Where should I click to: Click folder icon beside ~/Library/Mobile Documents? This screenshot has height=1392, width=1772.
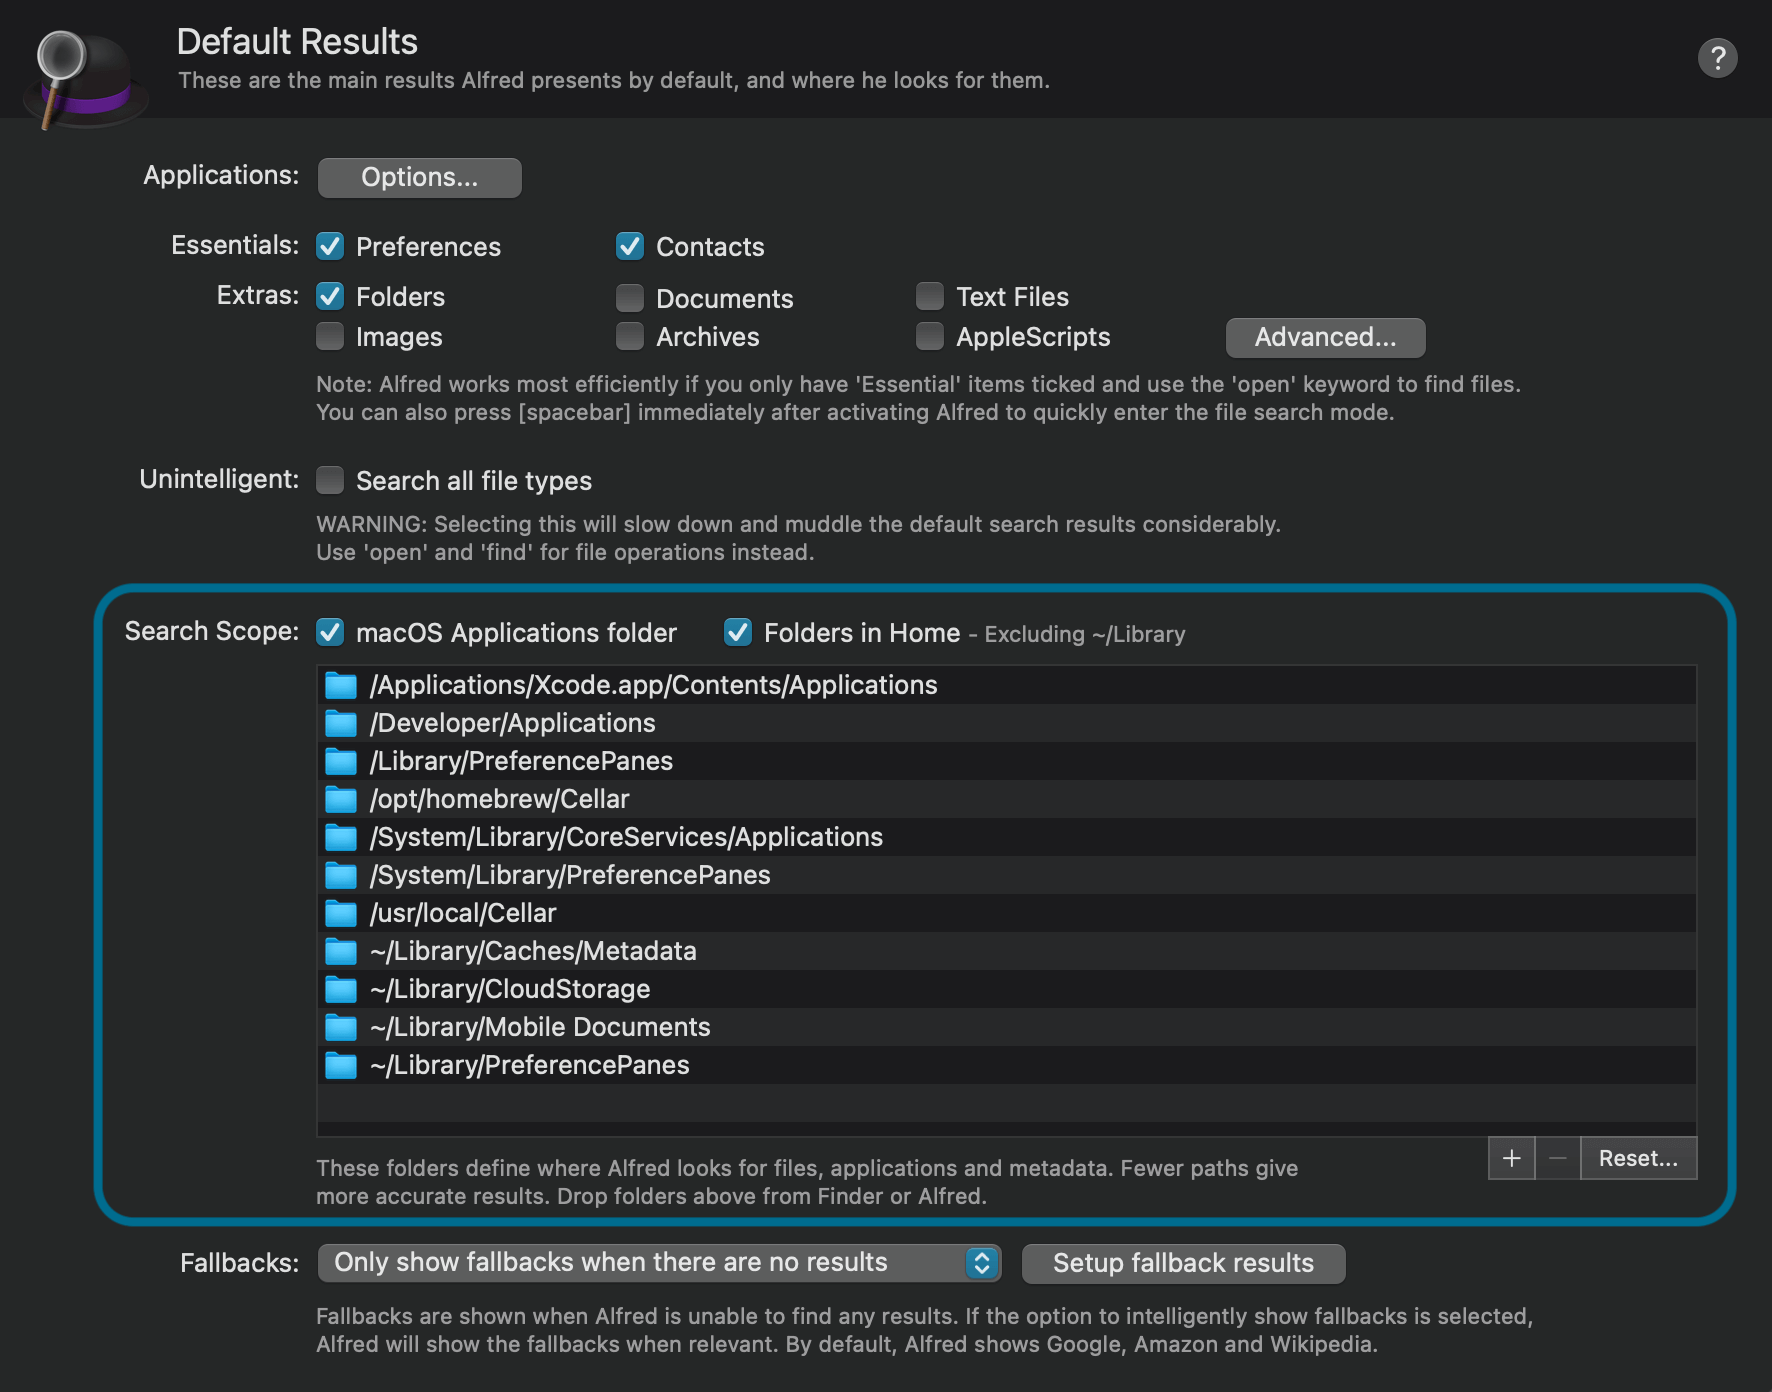[341, 1027]
